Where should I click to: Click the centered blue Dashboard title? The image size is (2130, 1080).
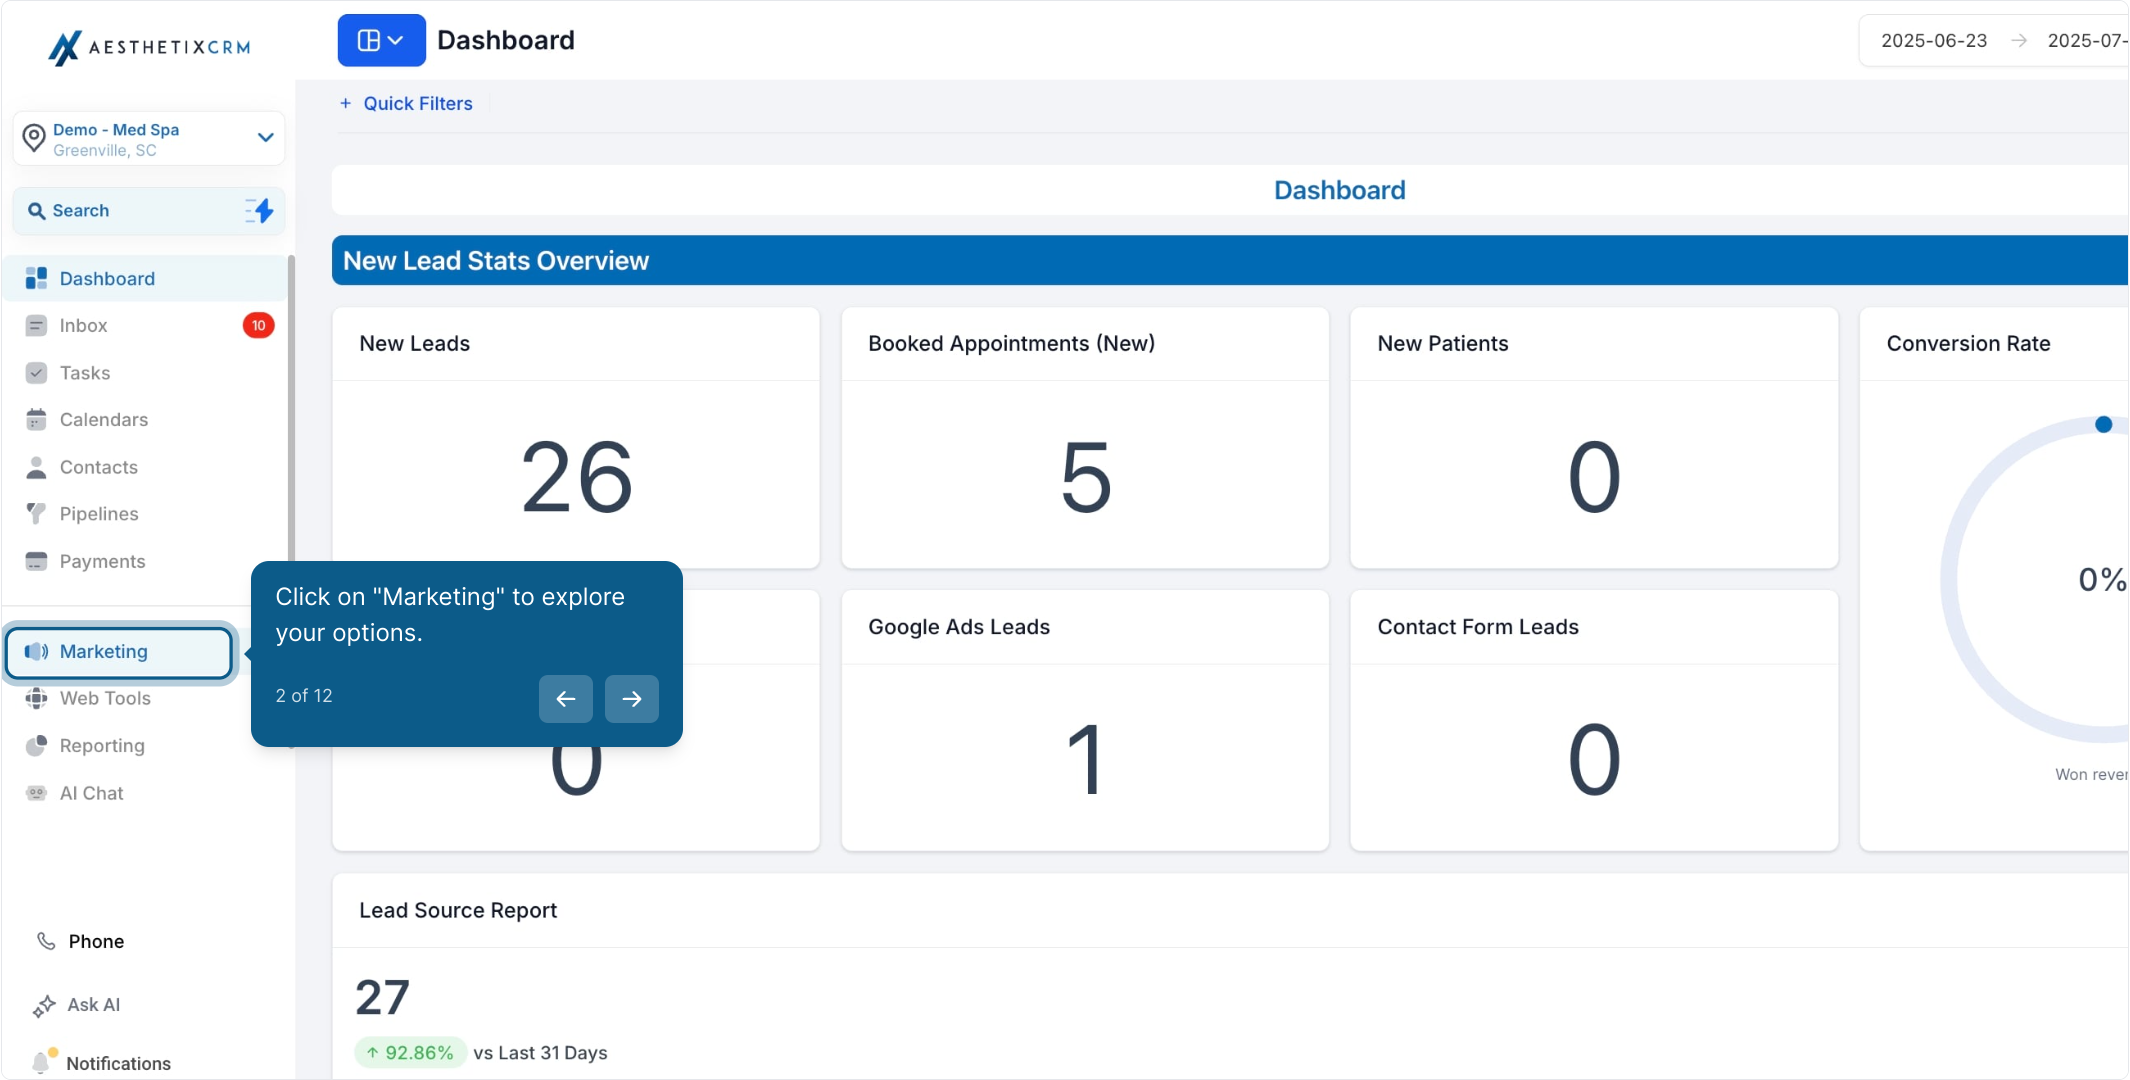tap(1340, 191)
